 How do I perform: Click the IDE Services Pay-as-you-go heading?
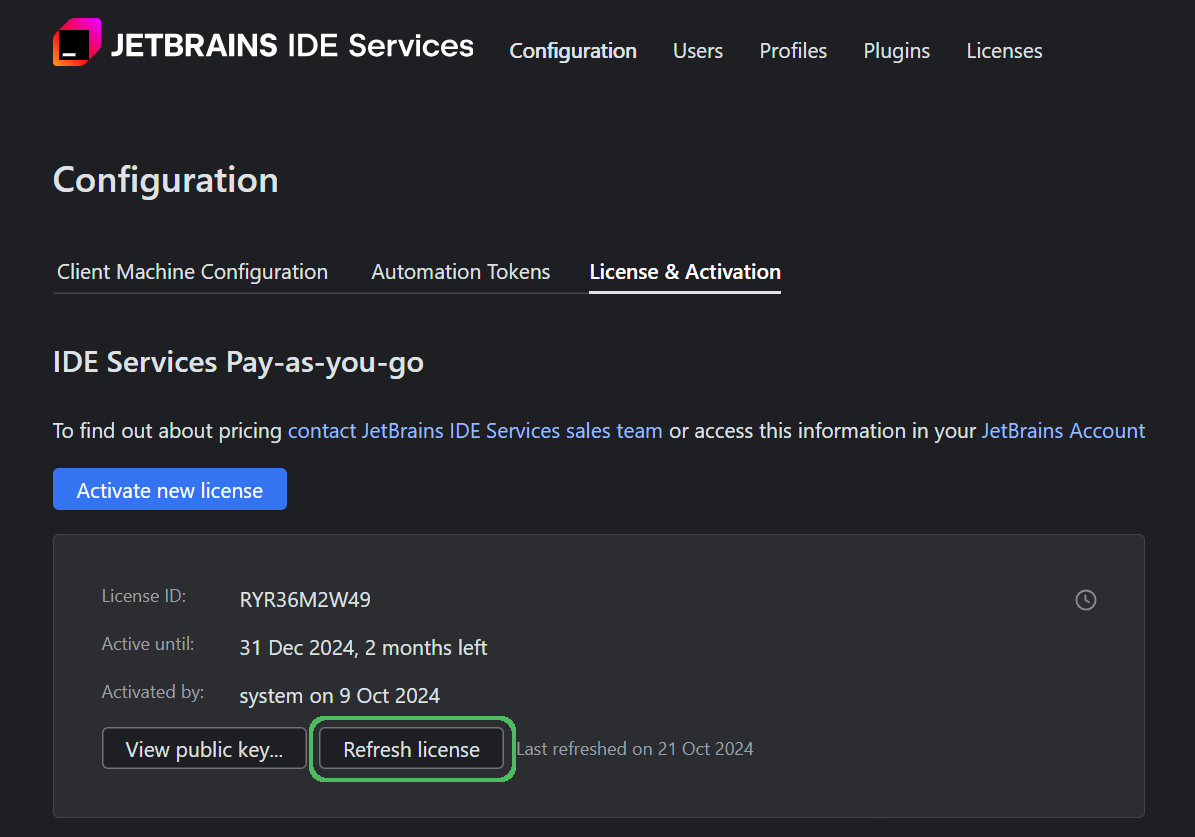pyautogui.click(x=238, y=362)
